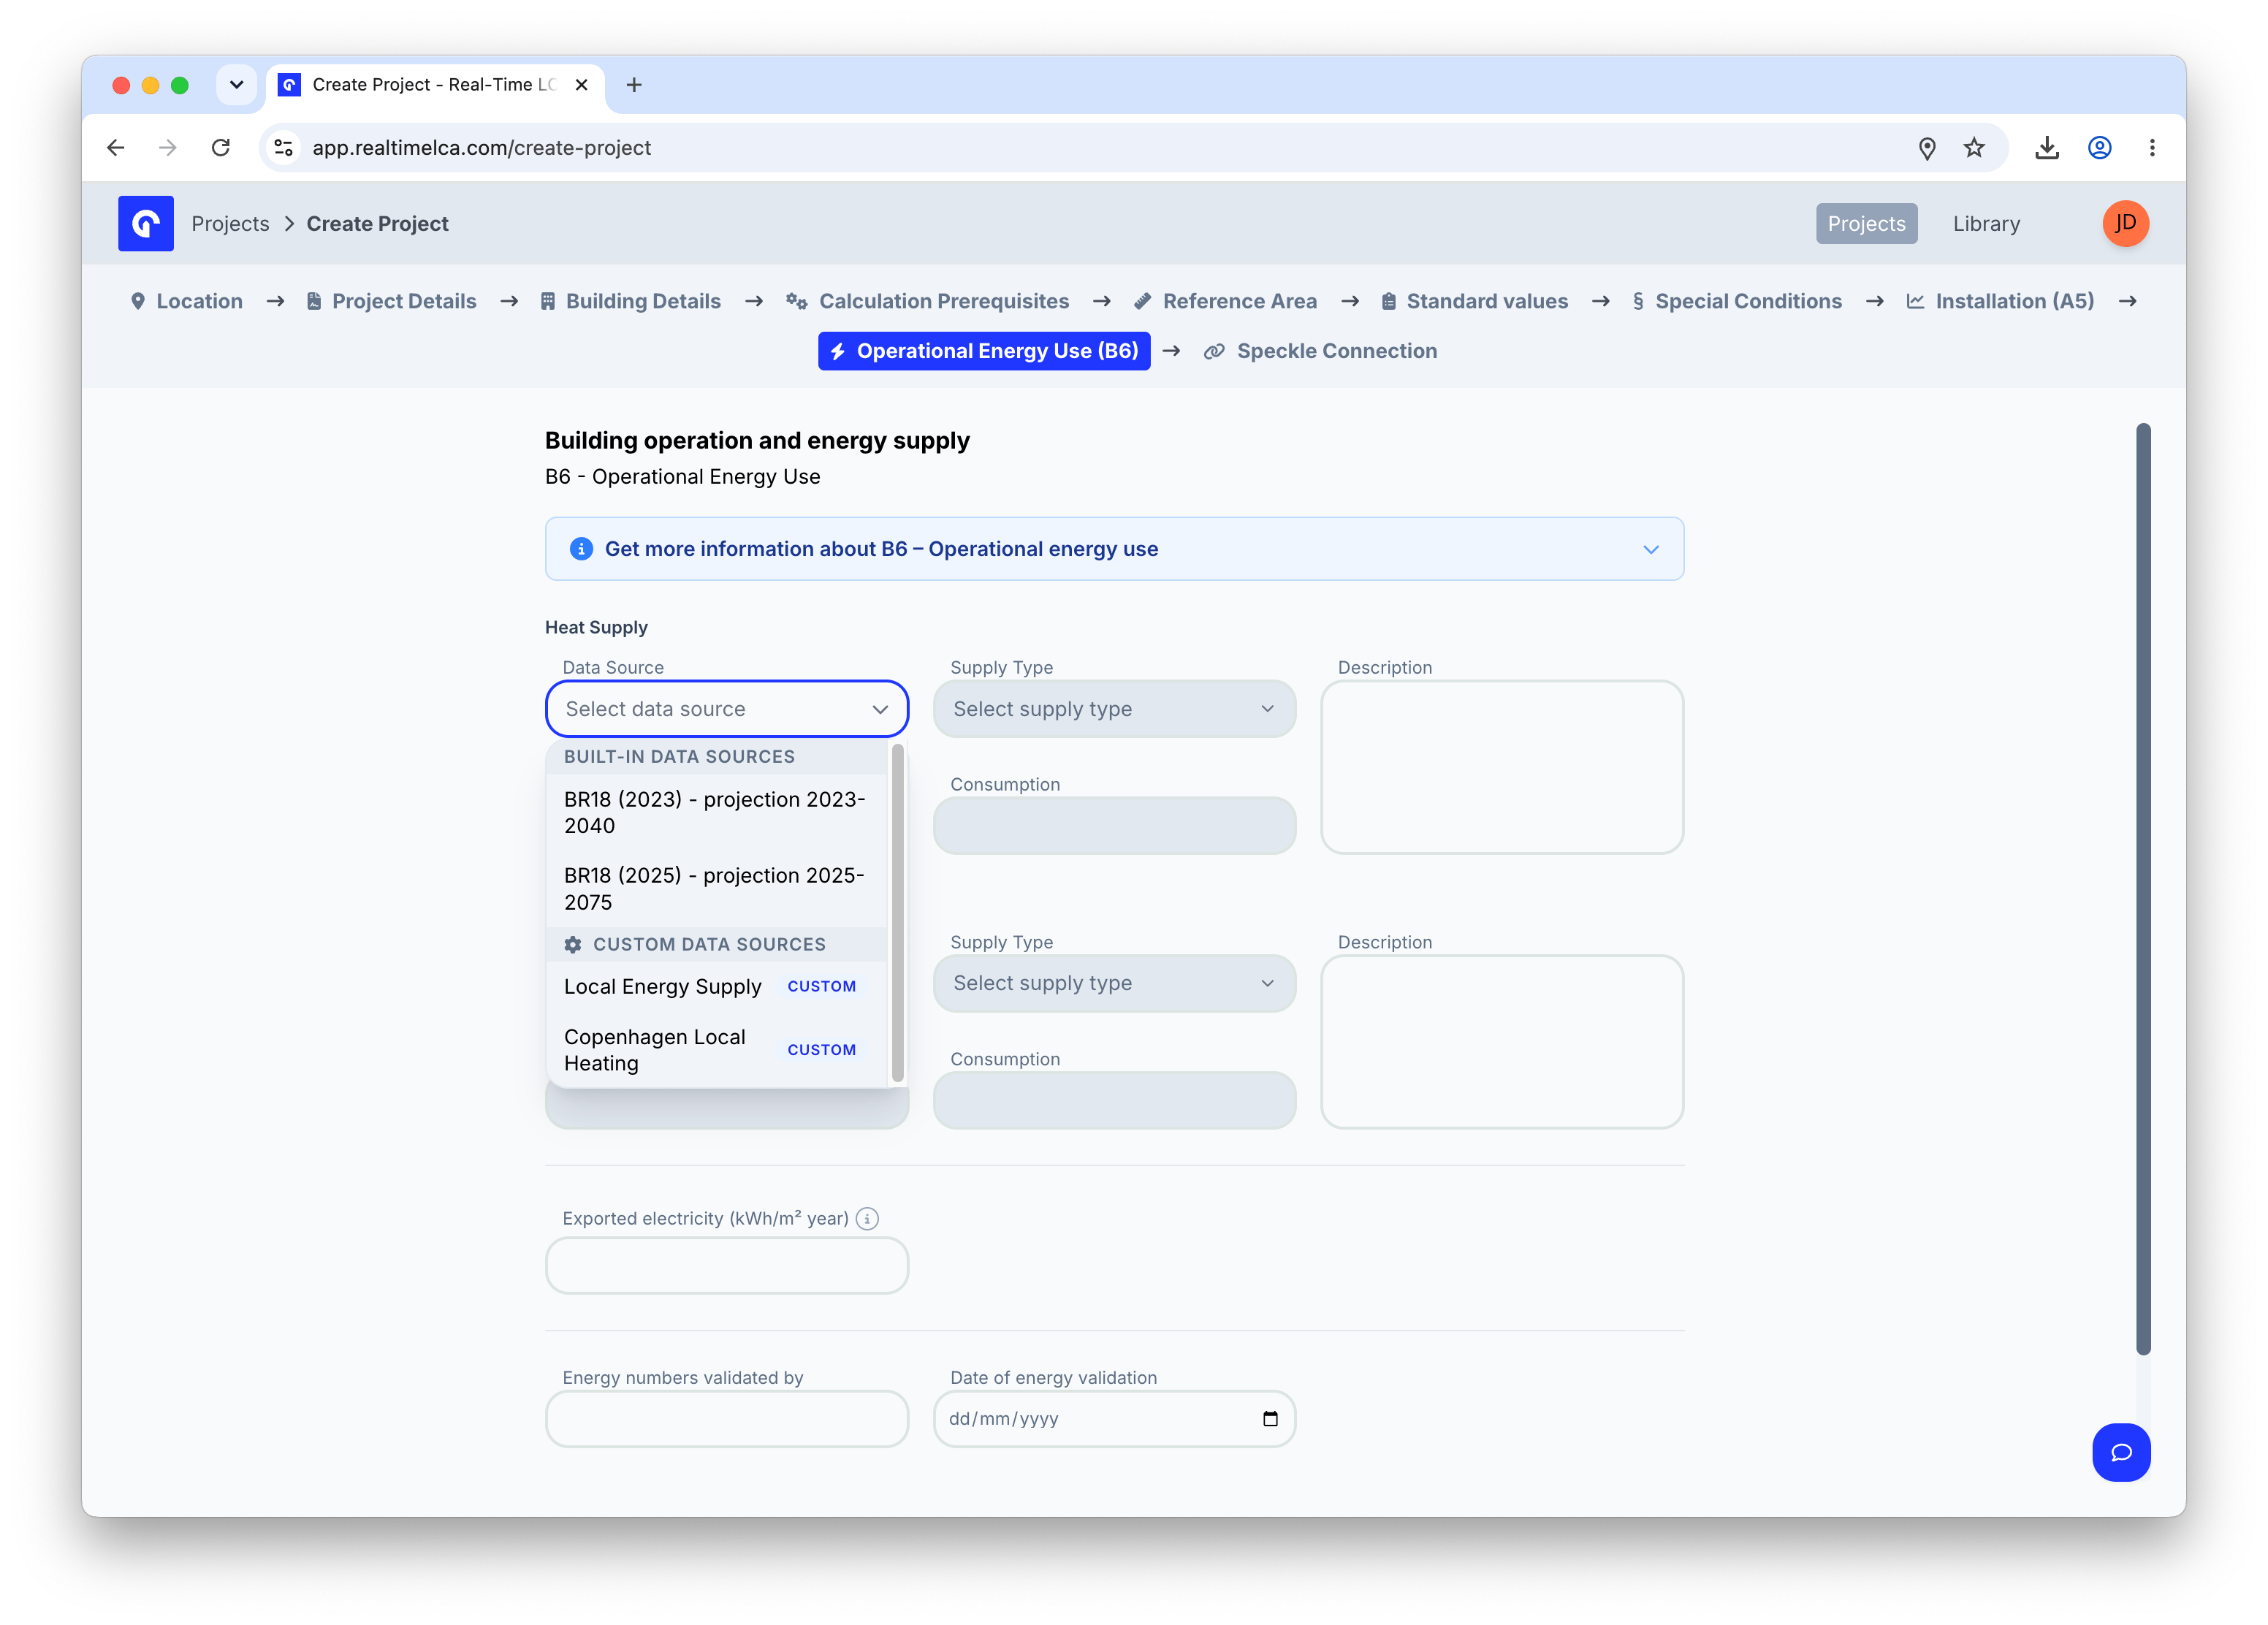Open the chat support bubble icon
The width and height of the screenshot is (2268, 1625).
tap(2120, 1452)
